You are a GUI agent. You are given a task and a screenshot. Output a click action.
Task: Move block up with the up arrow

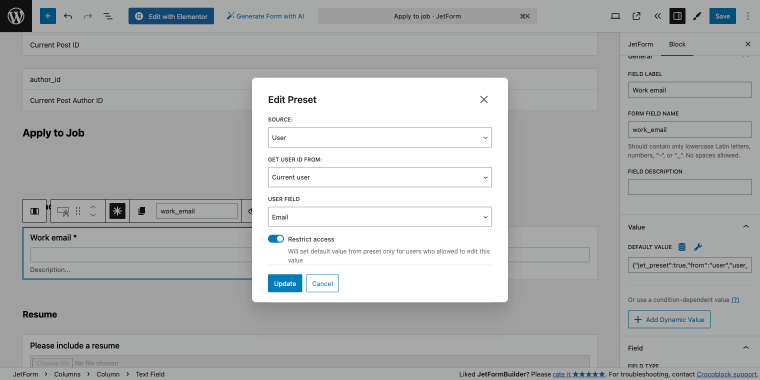click(93, 207)
